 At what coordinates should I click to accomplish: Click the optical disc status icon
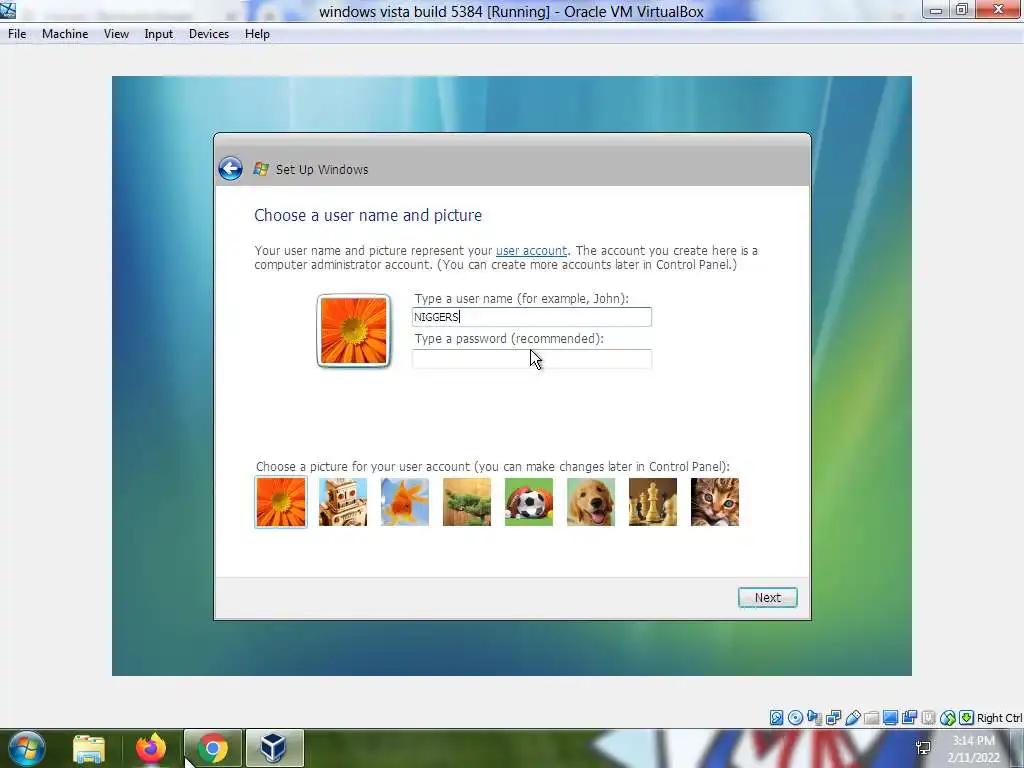tap(795, 718)
